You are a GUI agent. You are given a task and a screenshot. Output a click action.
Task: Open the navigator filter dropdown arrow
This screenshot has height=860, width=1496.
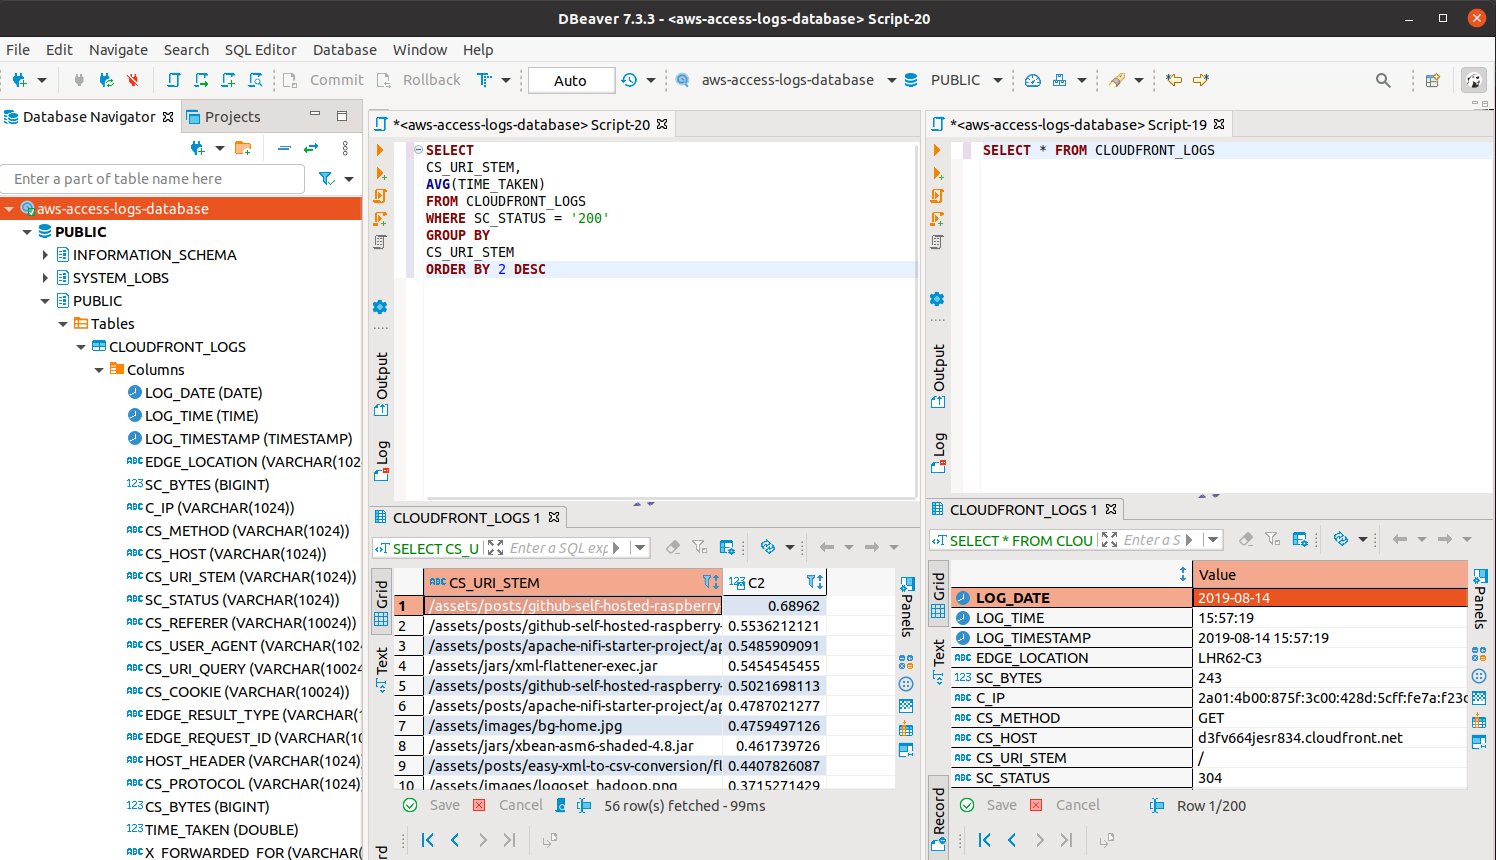tap(349, 179)
